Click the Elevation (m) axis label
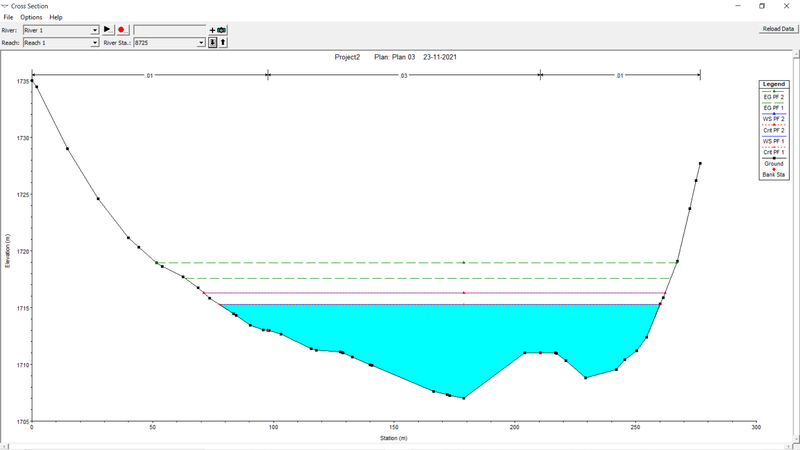Viewport: 800px width, 450px height. tap(7, 251)
